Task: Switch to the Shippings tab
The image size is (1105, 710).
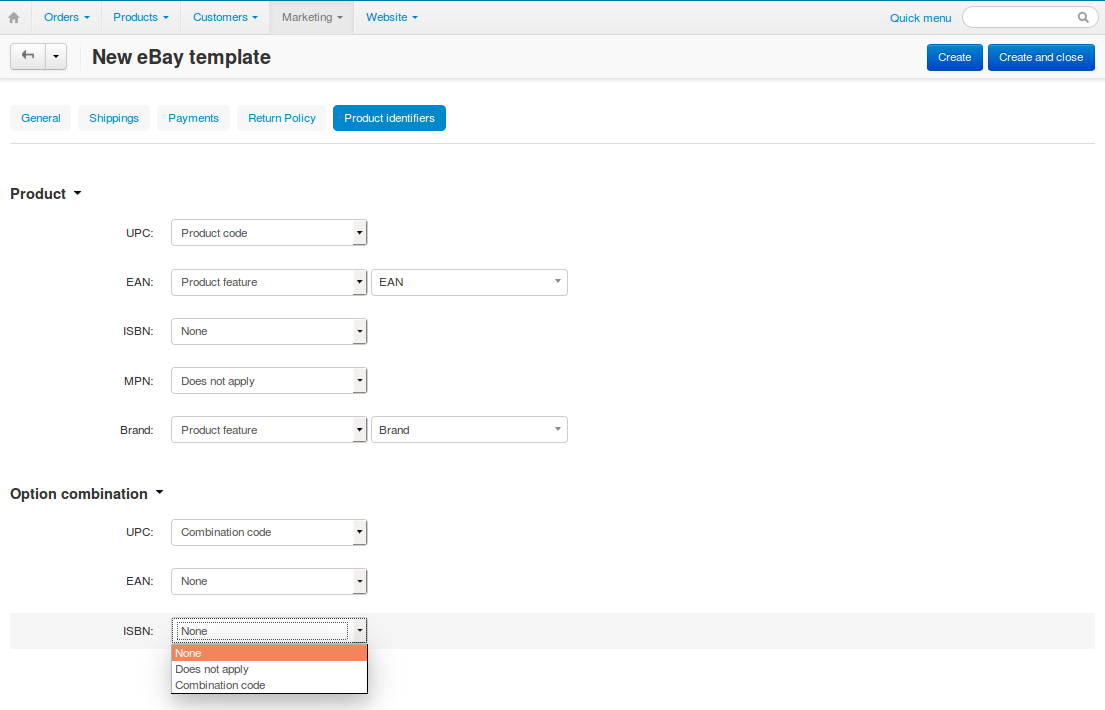Action: pyautogui.click(x=114, y=118)
